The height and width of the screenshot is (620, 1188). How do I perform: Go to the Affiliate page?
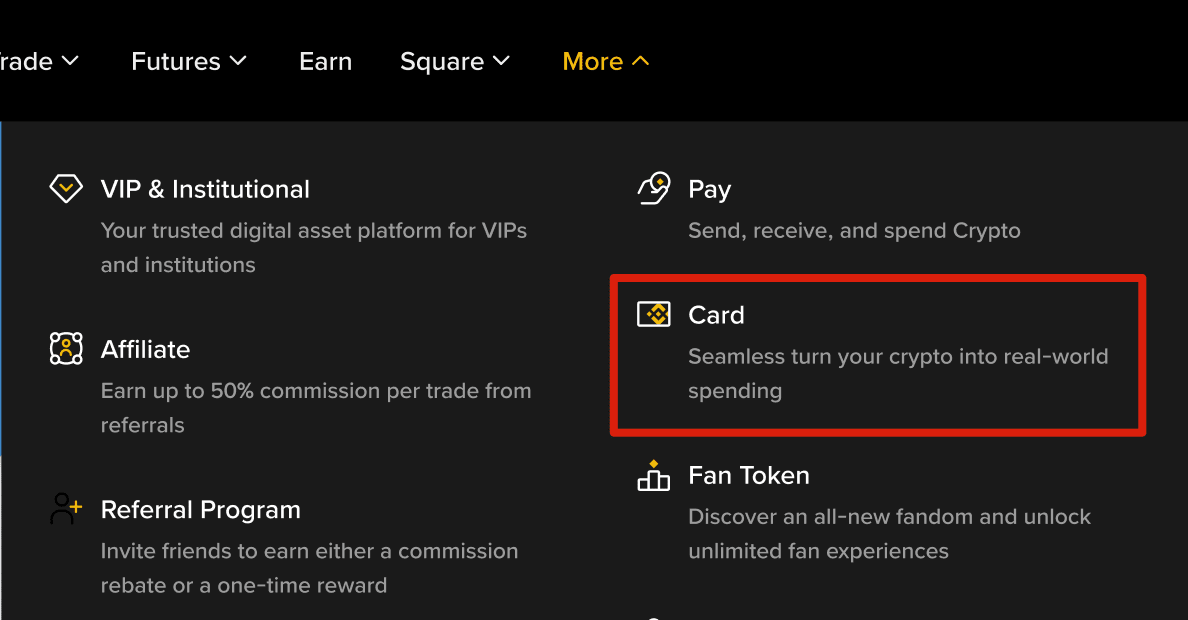pyautogui.click(x=145, y=349)
